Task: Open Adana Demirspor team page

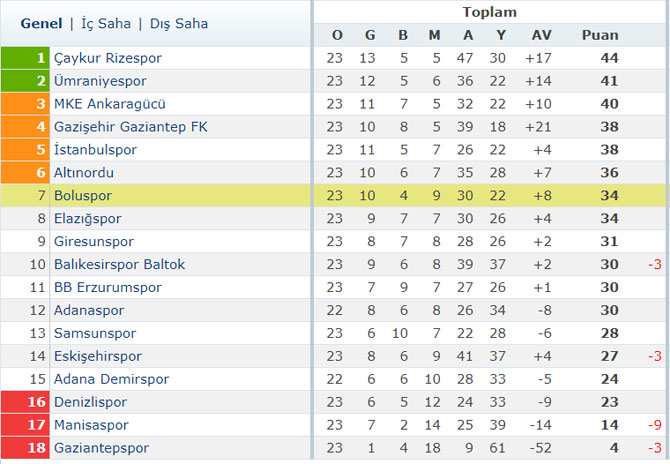Action: coord(111,379)
